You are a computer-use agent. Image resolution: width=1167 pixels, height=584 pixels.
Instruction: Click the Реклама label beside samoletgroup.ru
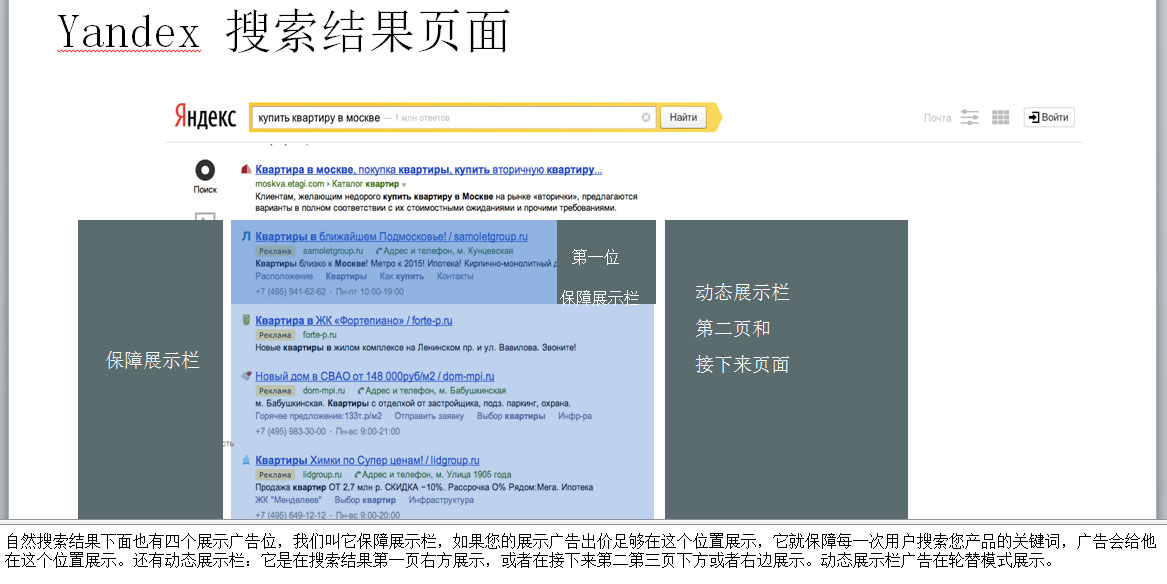click(x=275, y=251)
